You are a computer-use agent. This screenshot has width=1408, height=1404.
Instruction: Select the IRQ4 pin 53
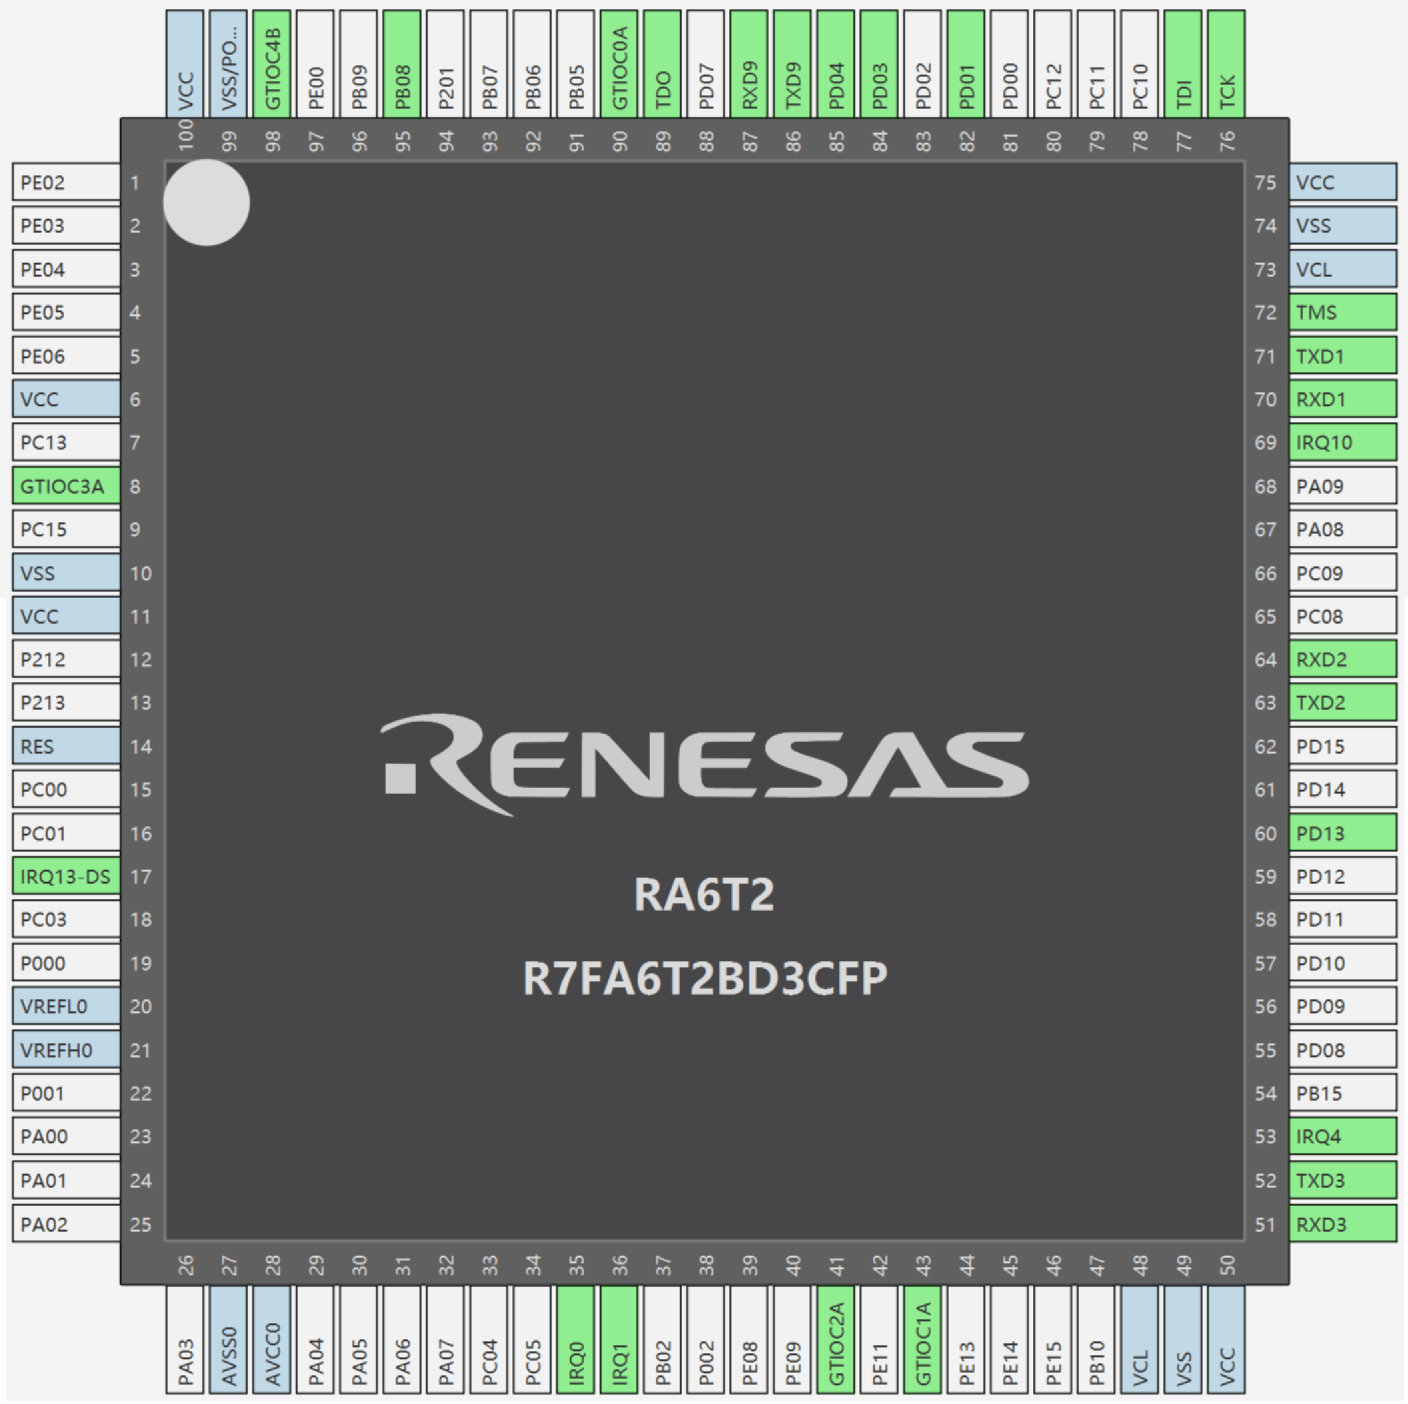tap(1343, 1136)
